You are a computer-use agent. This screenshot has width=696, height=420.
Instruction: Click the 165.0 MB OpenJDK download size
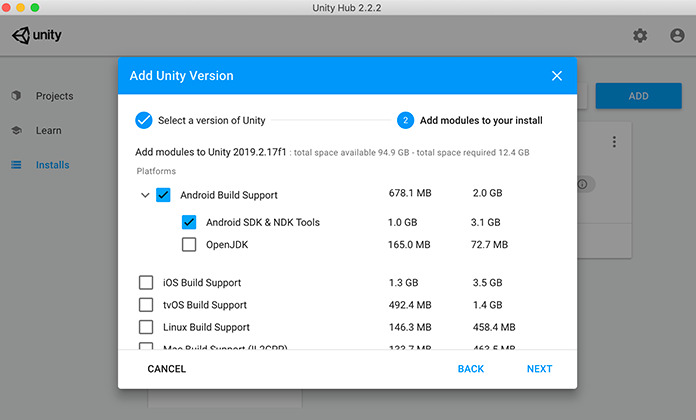409,245
